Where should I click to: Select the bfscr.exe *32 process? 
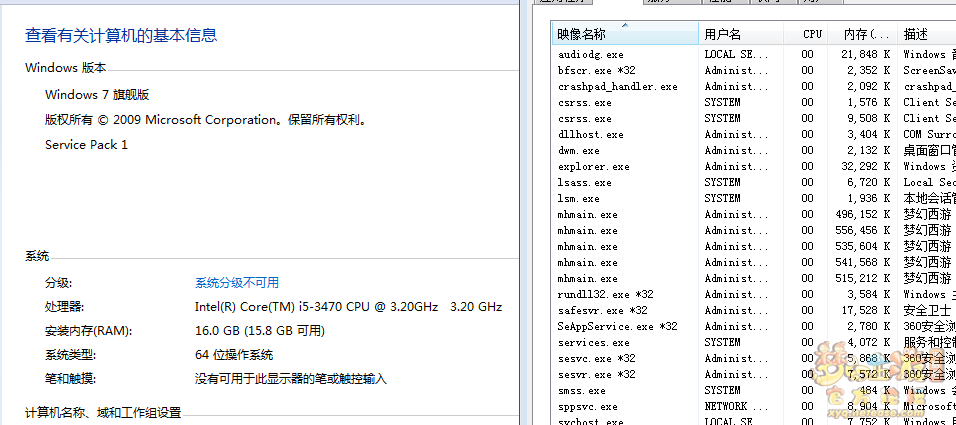click(754, 71)
